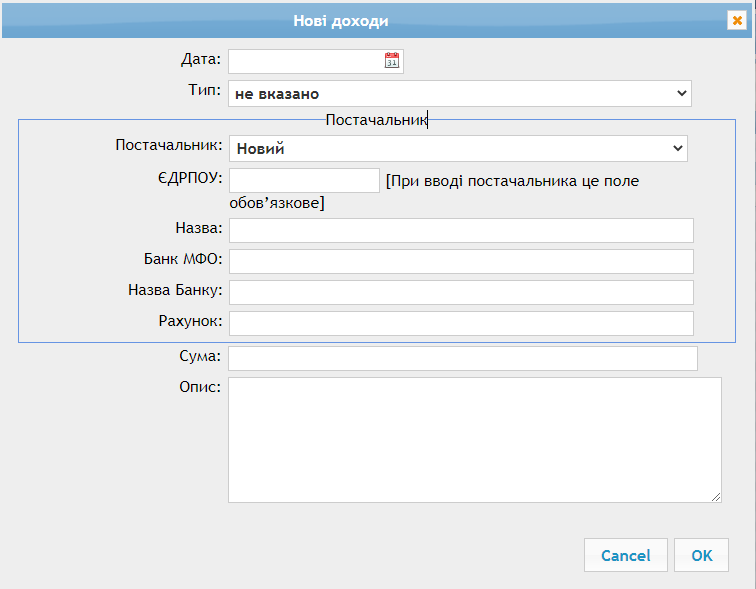756x589 pixels.
Task: Click the Рахунок input field
Action: click(x=461, y=323)
